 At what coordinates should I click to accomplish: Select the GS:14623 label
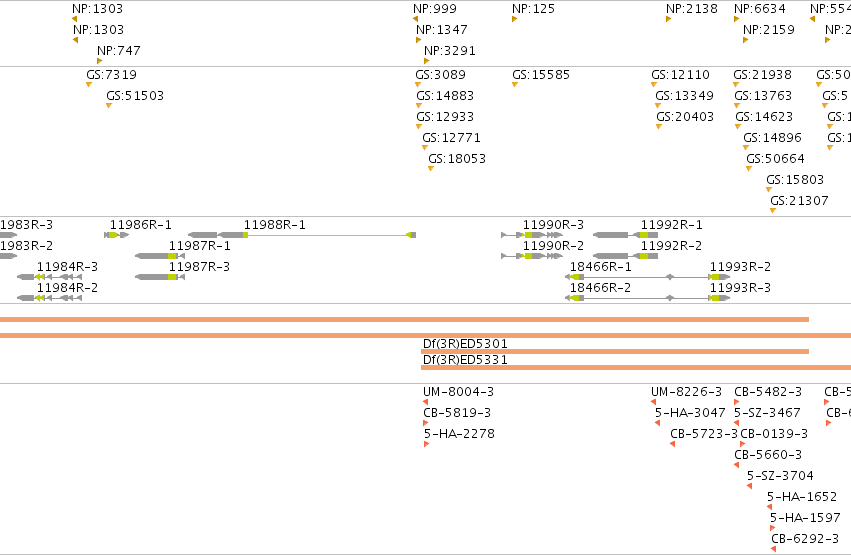tap(764, 117)
